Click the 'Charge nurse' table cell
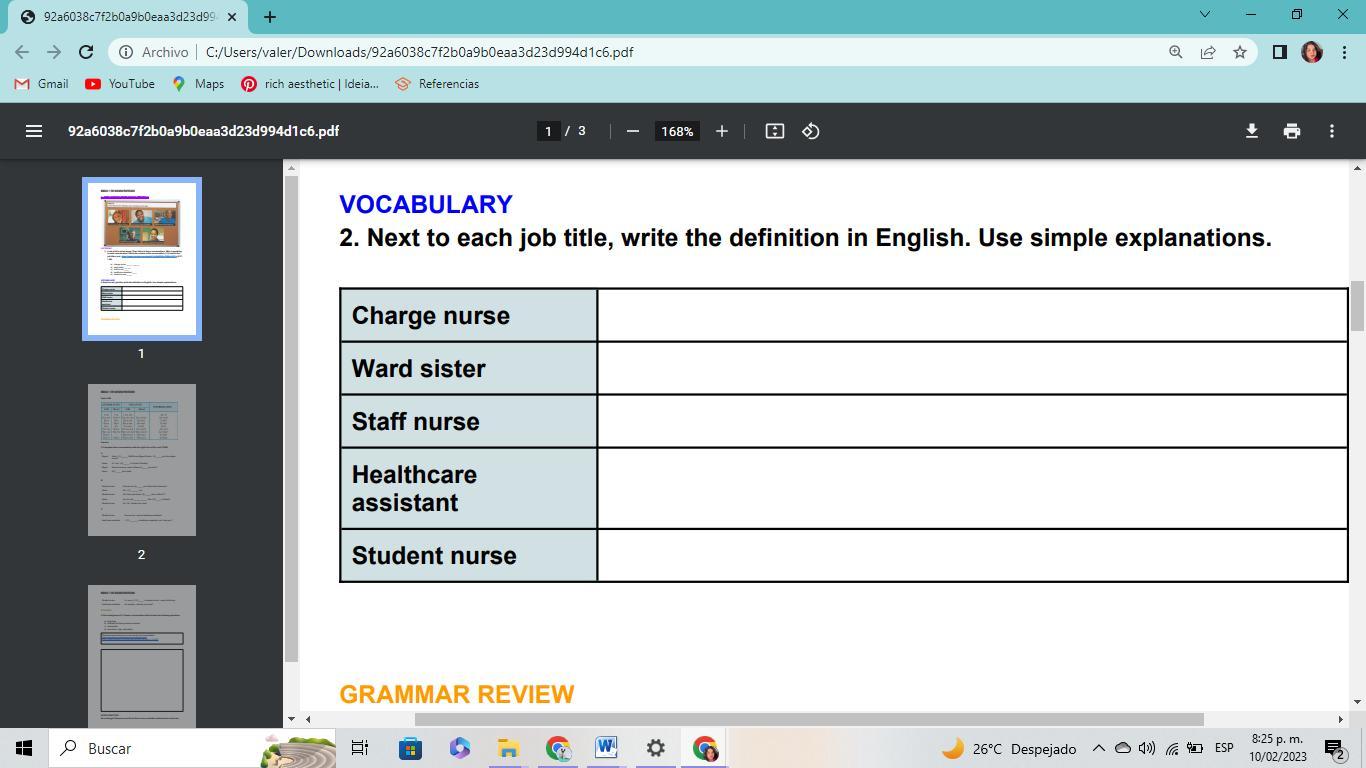The image size is (1366, 768). point(469,315)
